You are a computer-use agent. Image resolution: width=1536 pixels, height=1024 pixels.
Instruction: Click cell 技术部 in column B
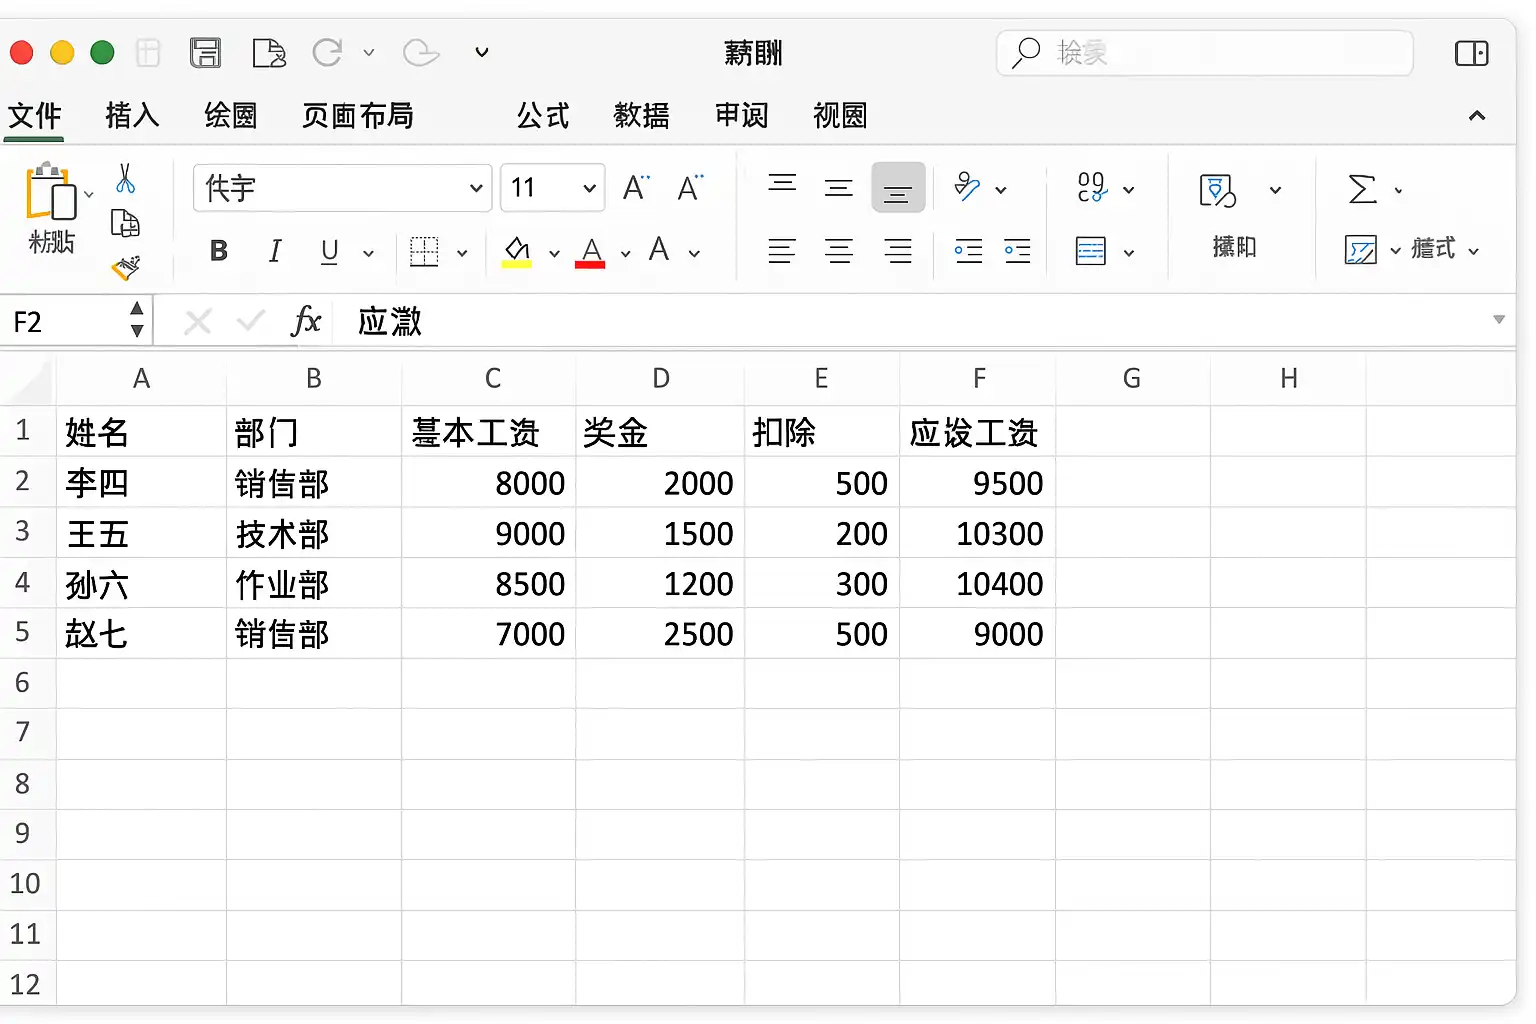tap(313, 533)
